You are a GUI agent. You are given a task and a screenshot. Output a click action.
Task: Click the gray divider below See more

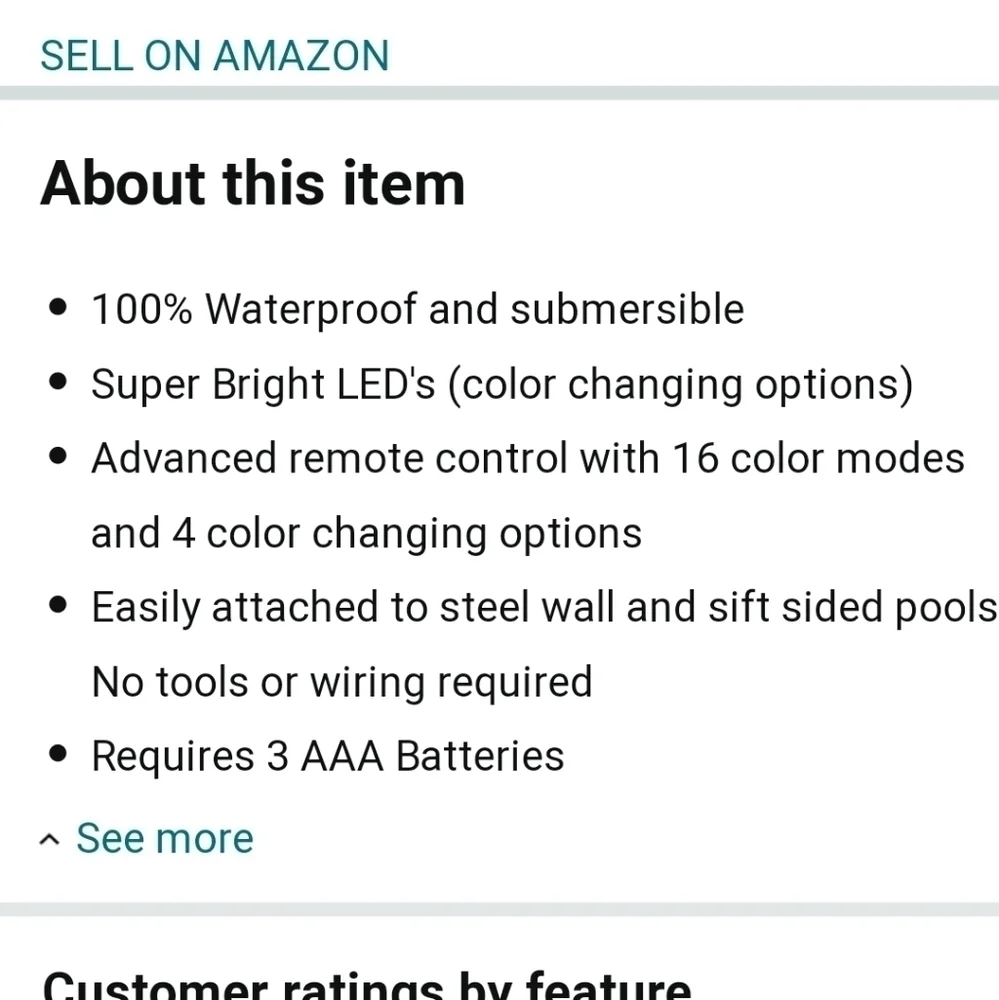[499, 910]
